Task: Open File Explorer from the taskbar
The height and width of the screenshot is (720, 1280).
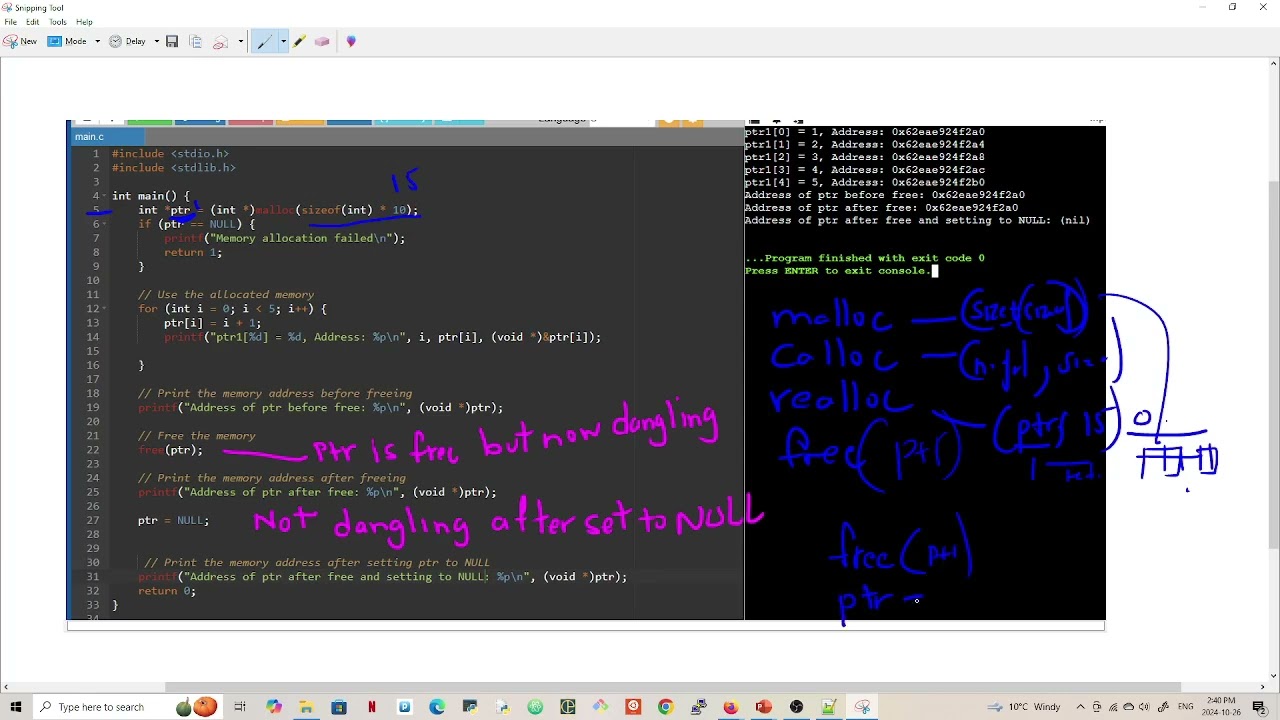Action: click(306, 707)
